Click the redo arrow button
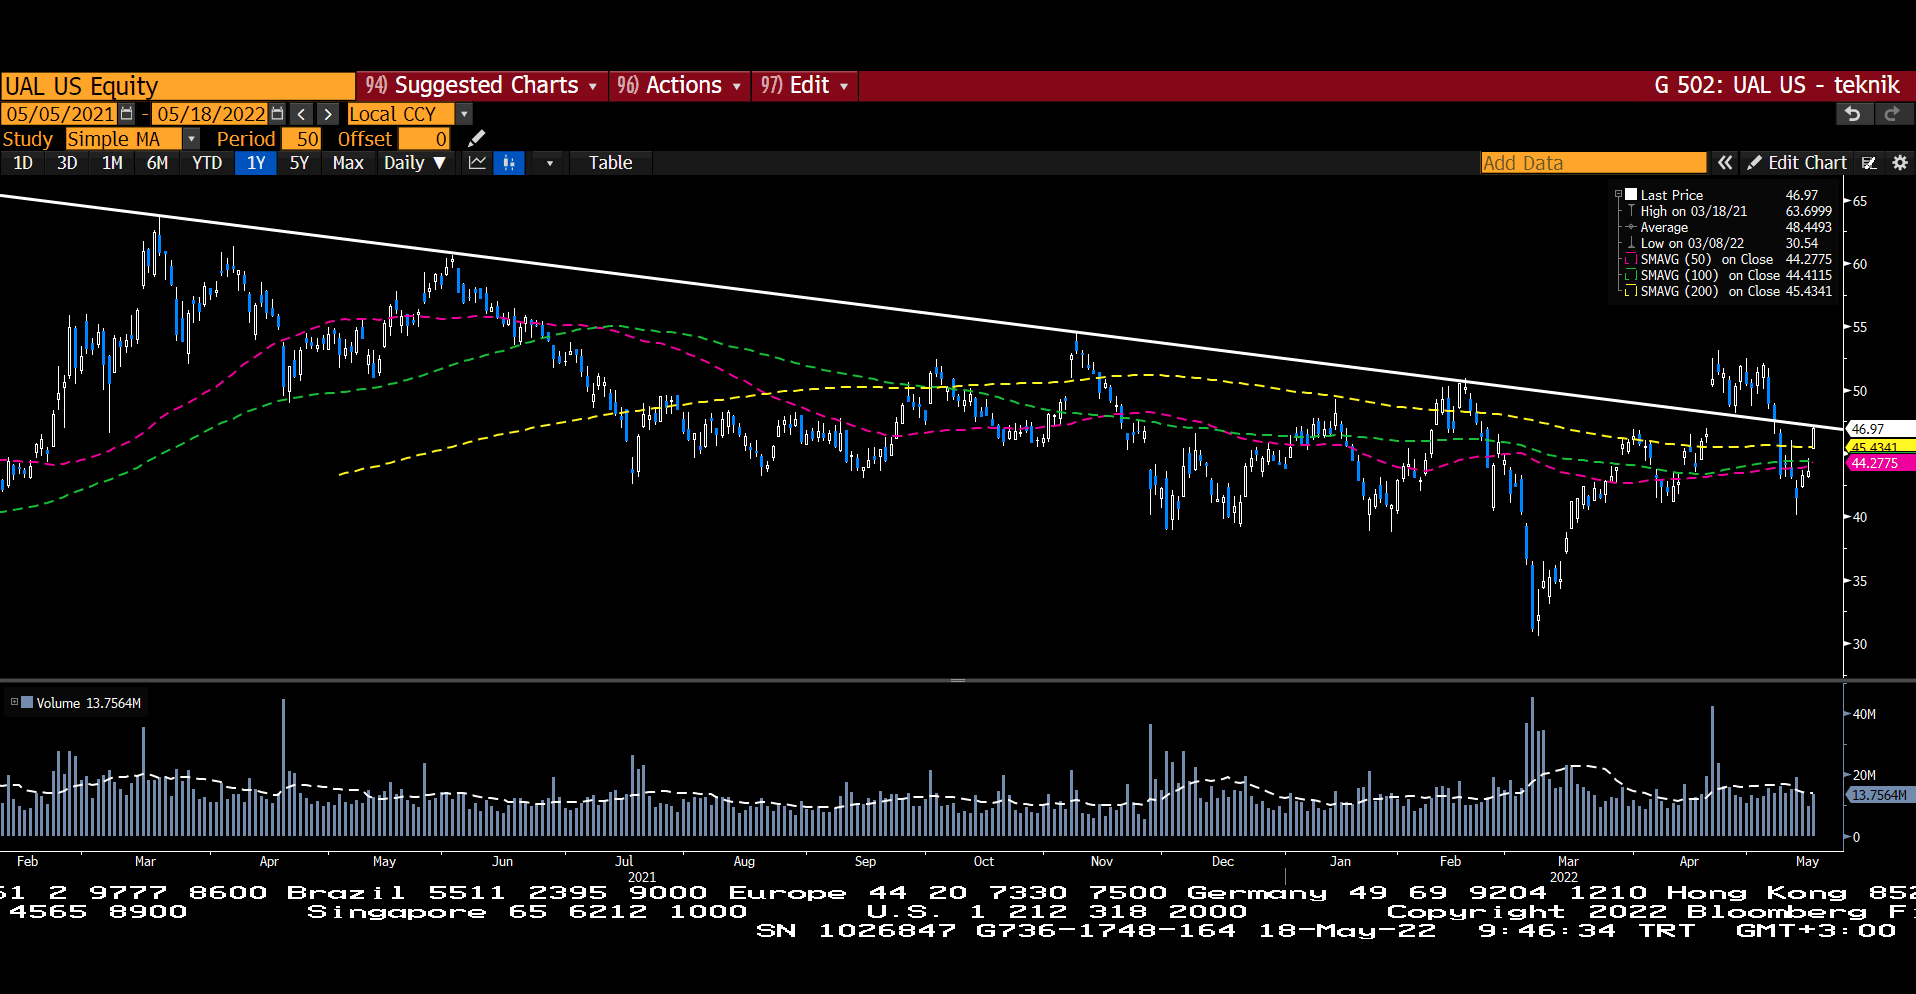 1892,114
